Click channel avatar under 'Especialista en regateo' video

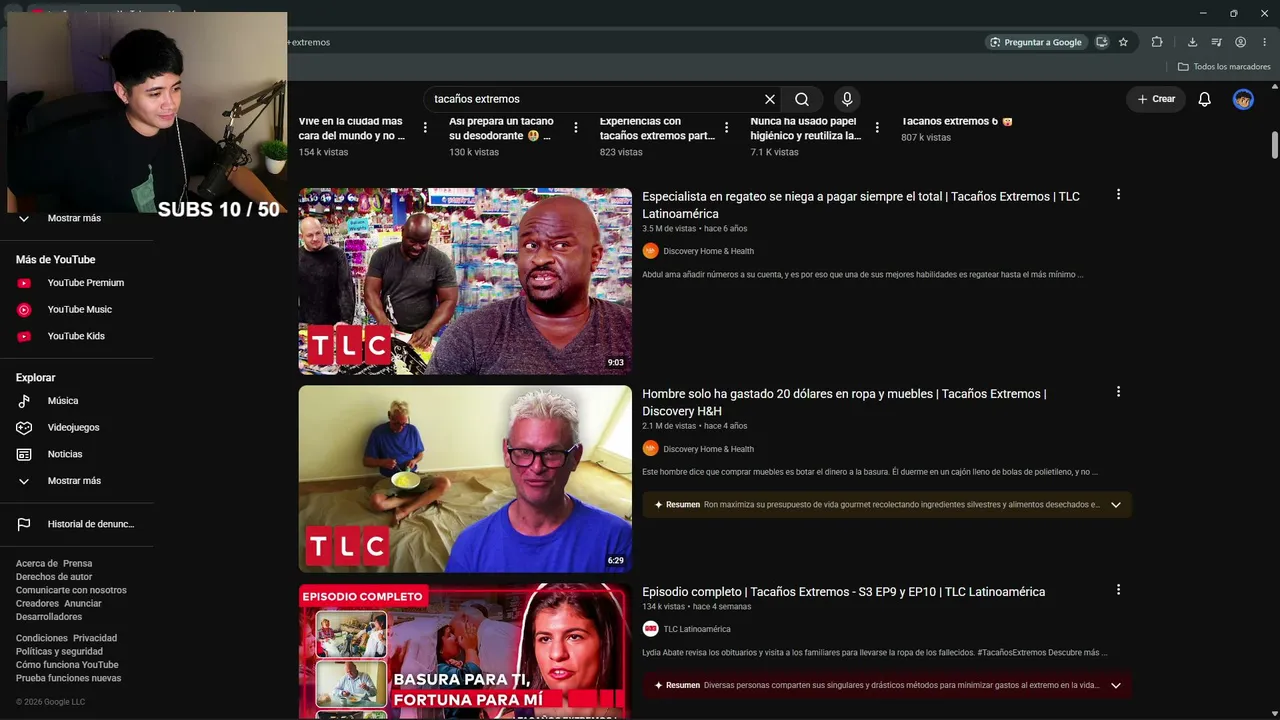[650, 251]
